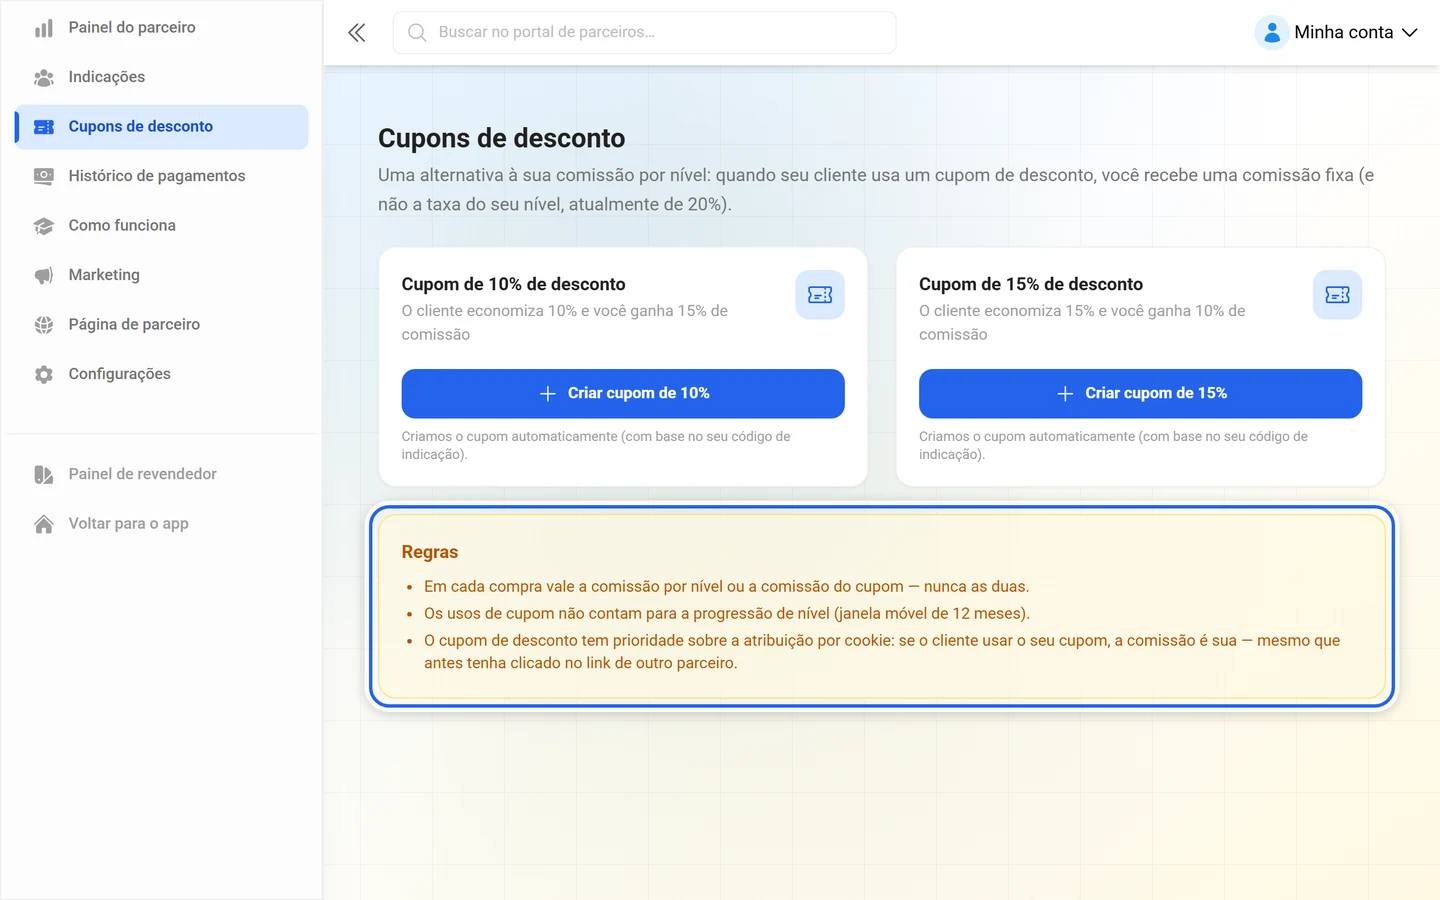The image size is (1440, 900).
Task: Click the banknote icon beside Histórico de pagamentos
Action: pyautogui.click(x=44, y=176)
